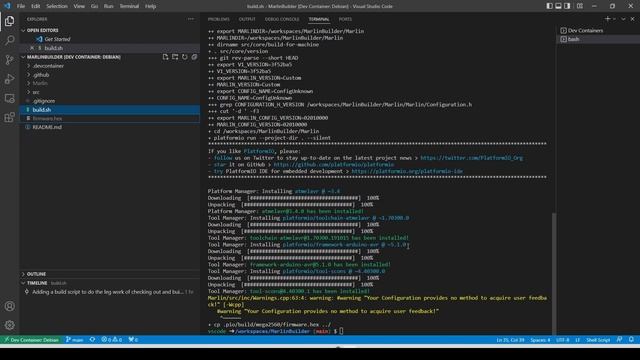Open the Search view icon
Image resolution: width=640 pixels, height=360 pixels.
pyautogui.click(x=9, y=40)
